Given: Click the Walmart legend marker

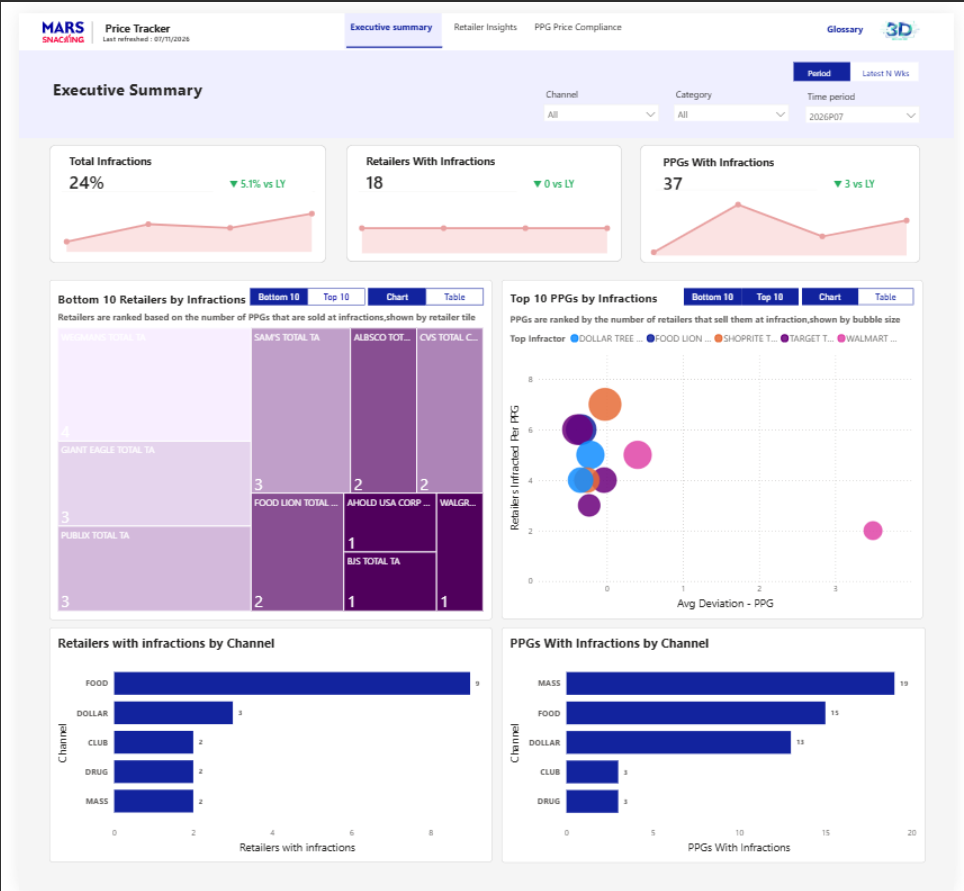Looking at the screenshot, I should pos(841,339).
